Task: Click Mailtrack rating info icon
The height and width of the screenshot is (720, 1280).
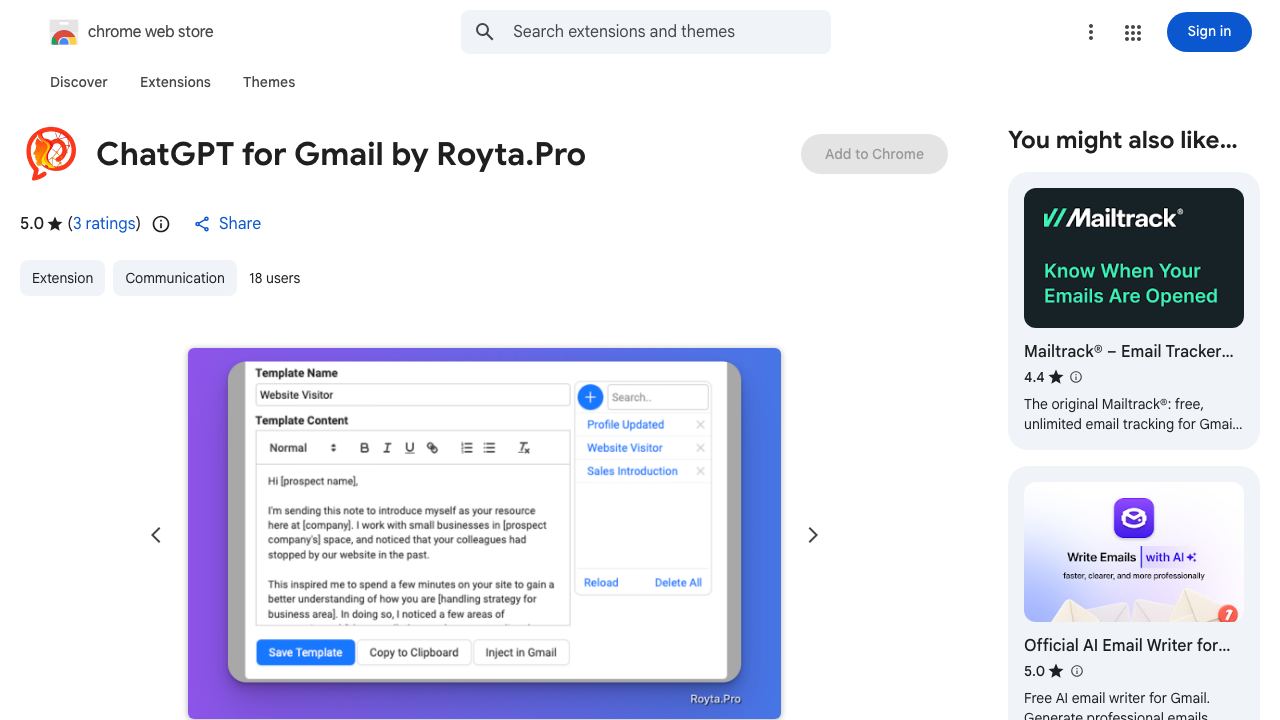Action: (1076, 377)
